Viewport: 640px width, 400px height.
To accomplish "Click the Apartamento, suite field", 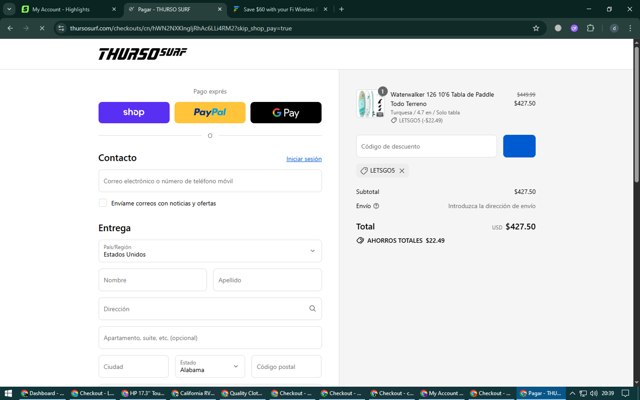I will (x=210, y=338).
